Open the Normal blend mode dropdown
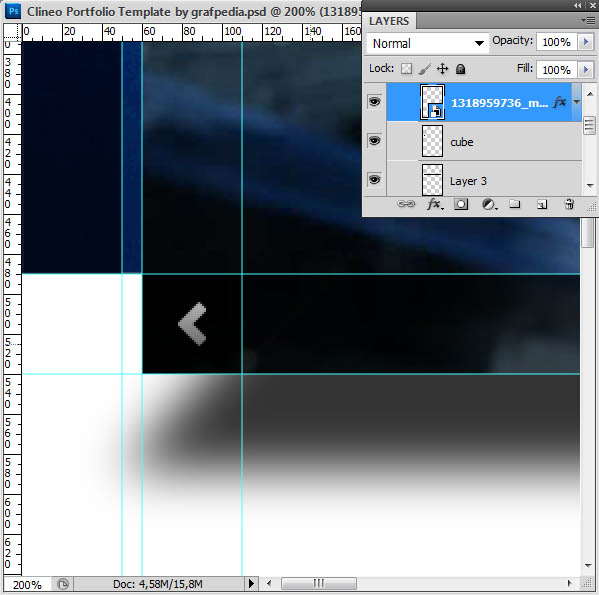This screenshot has height=595, width=599. click(x=427, y=44)
